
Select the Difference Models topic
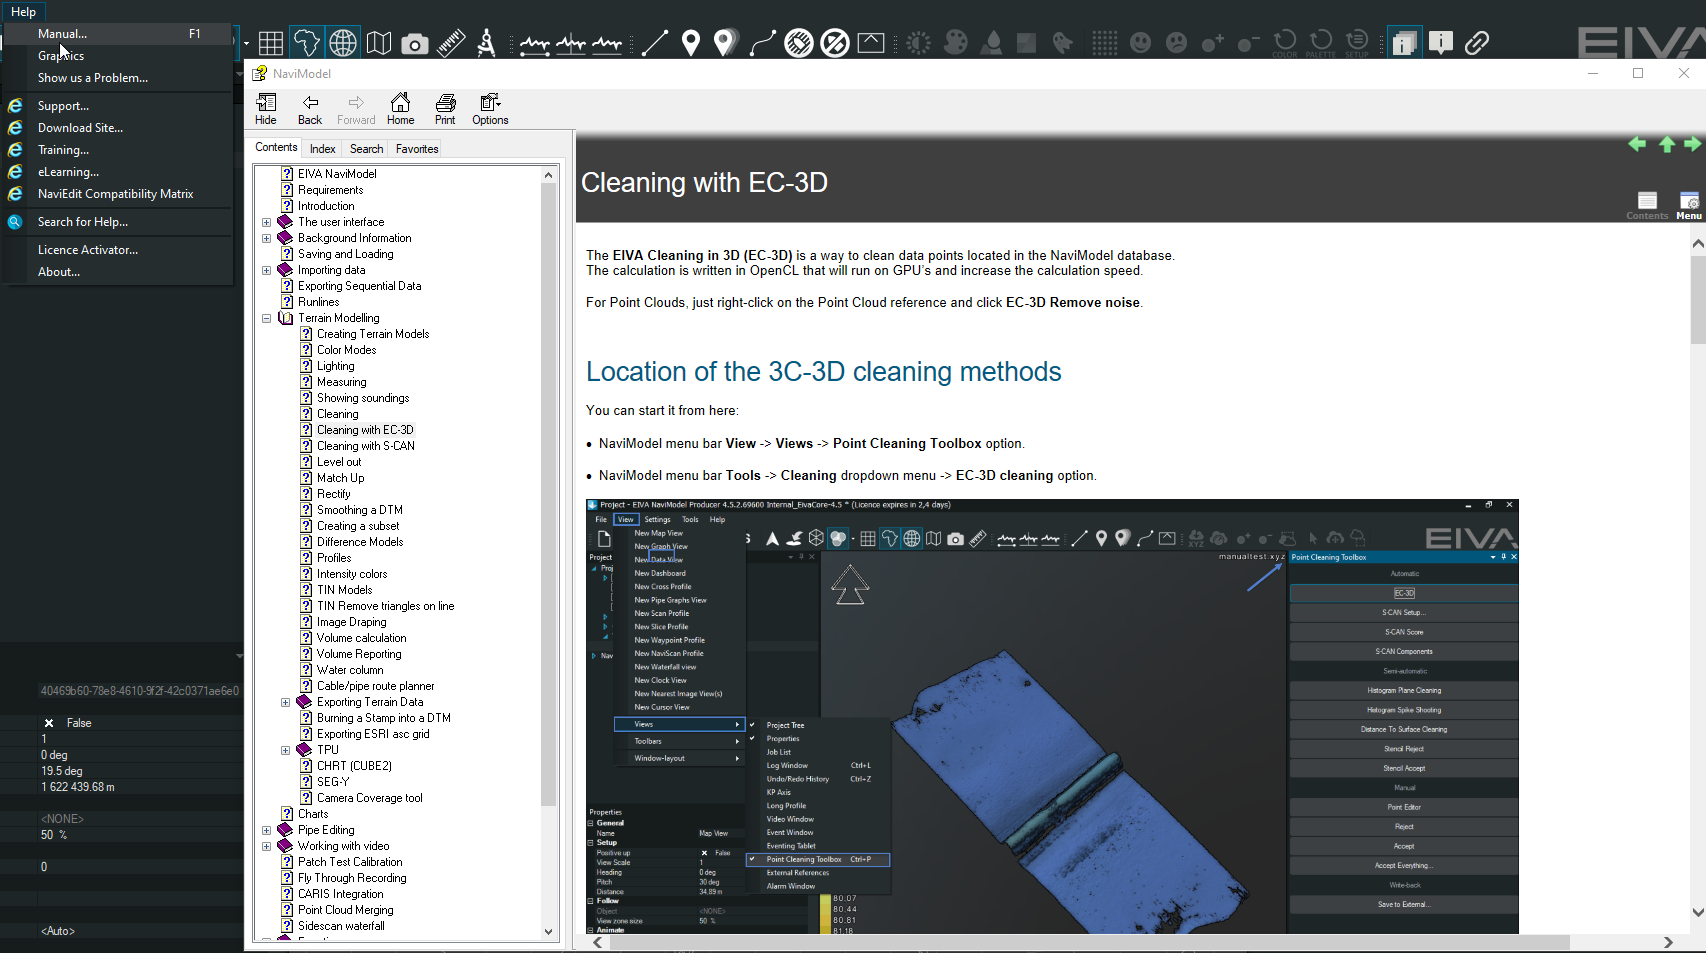point(360,542)
